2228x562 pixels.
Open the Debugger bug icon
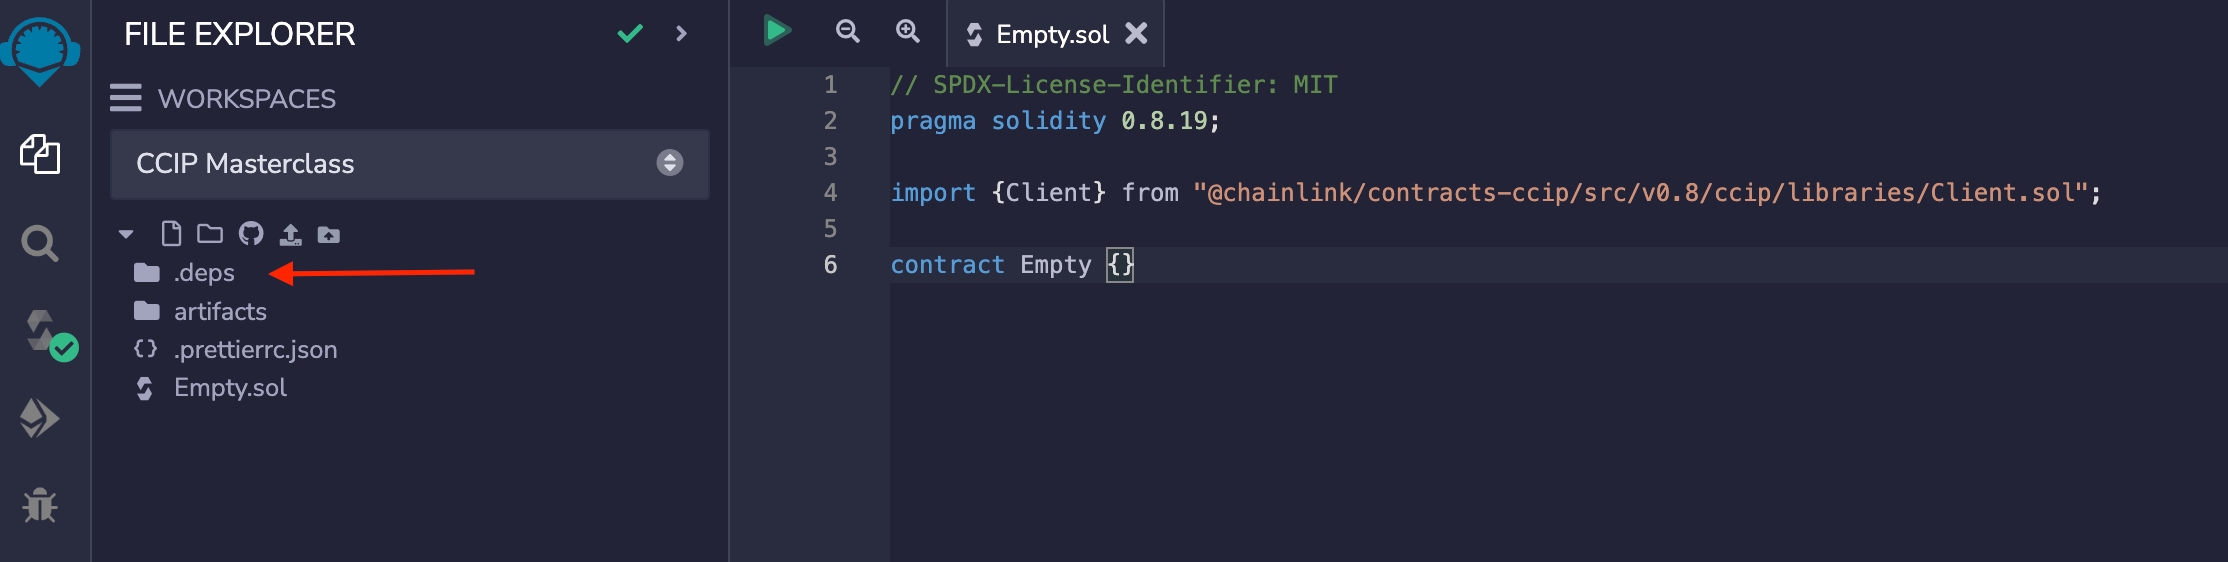[40, 505]
